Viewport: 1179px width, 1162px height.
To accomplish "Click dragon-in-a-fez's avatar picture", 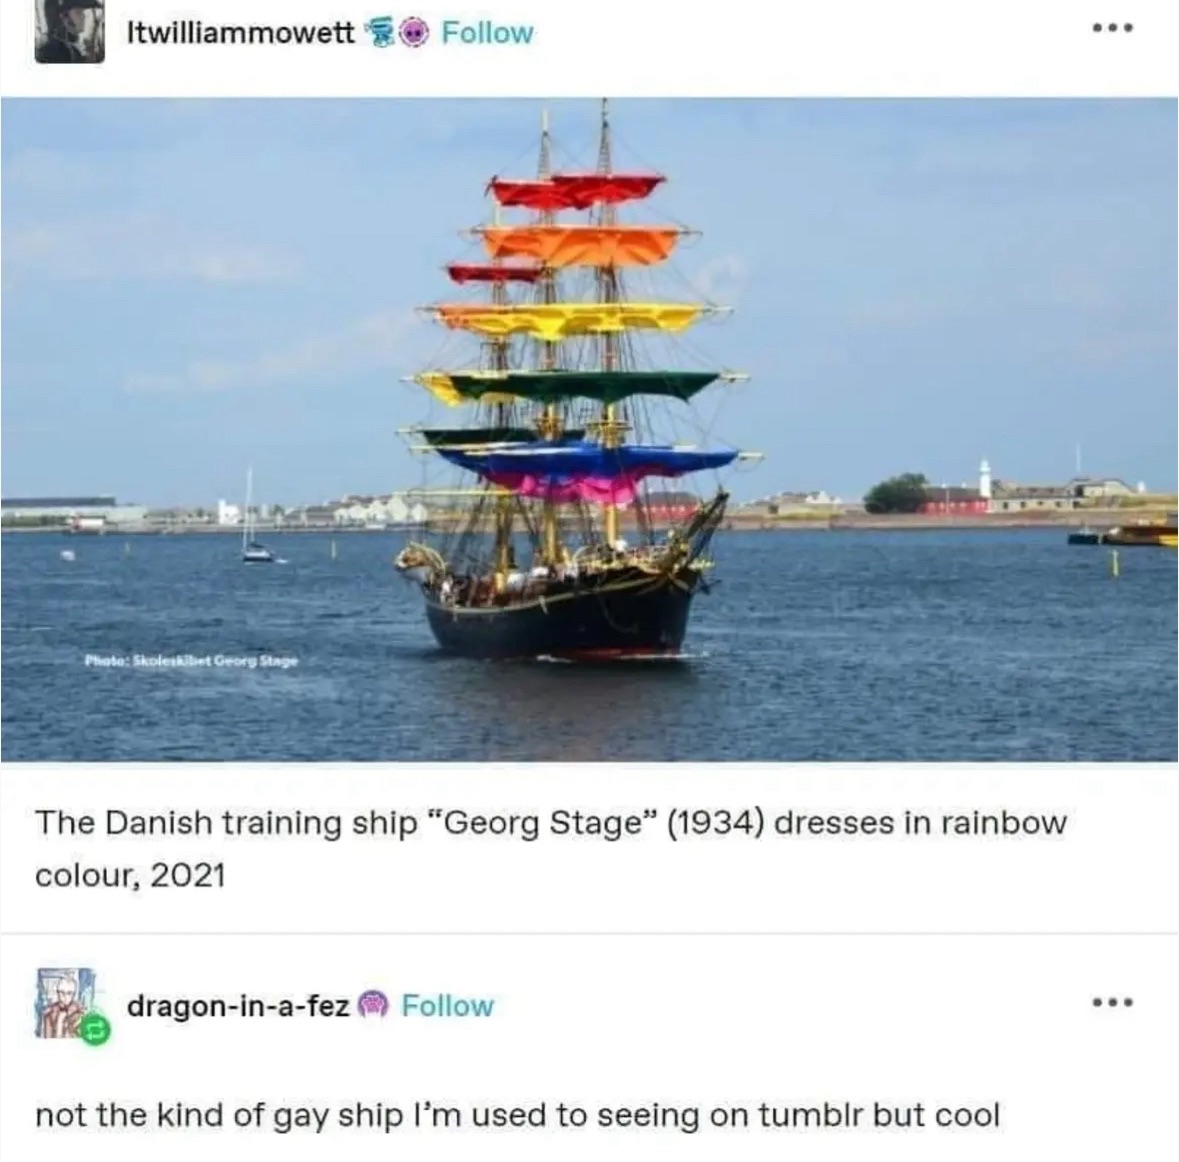I will pyautogui.click(x=66, y=1003).
